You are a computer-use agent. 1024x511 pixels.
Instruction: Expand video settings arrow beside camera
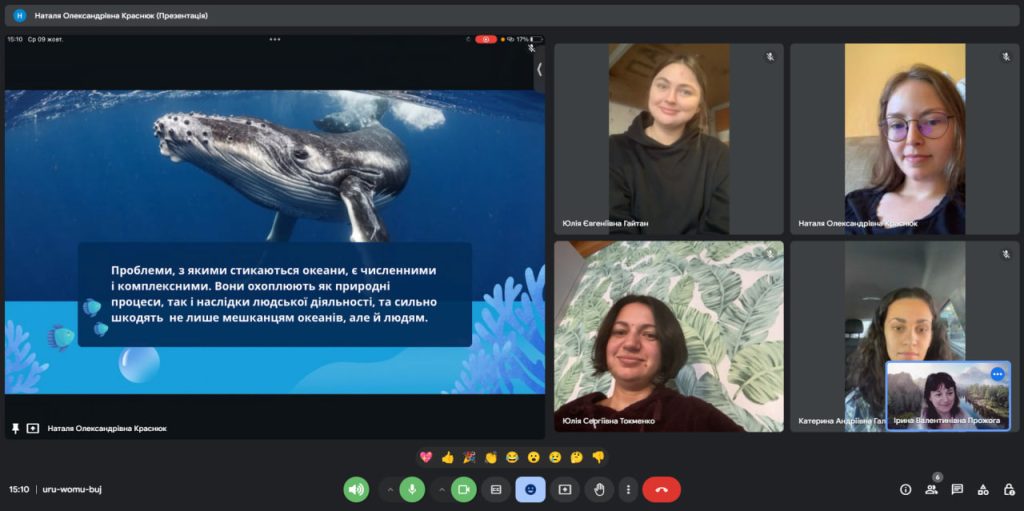click(441, 489)
